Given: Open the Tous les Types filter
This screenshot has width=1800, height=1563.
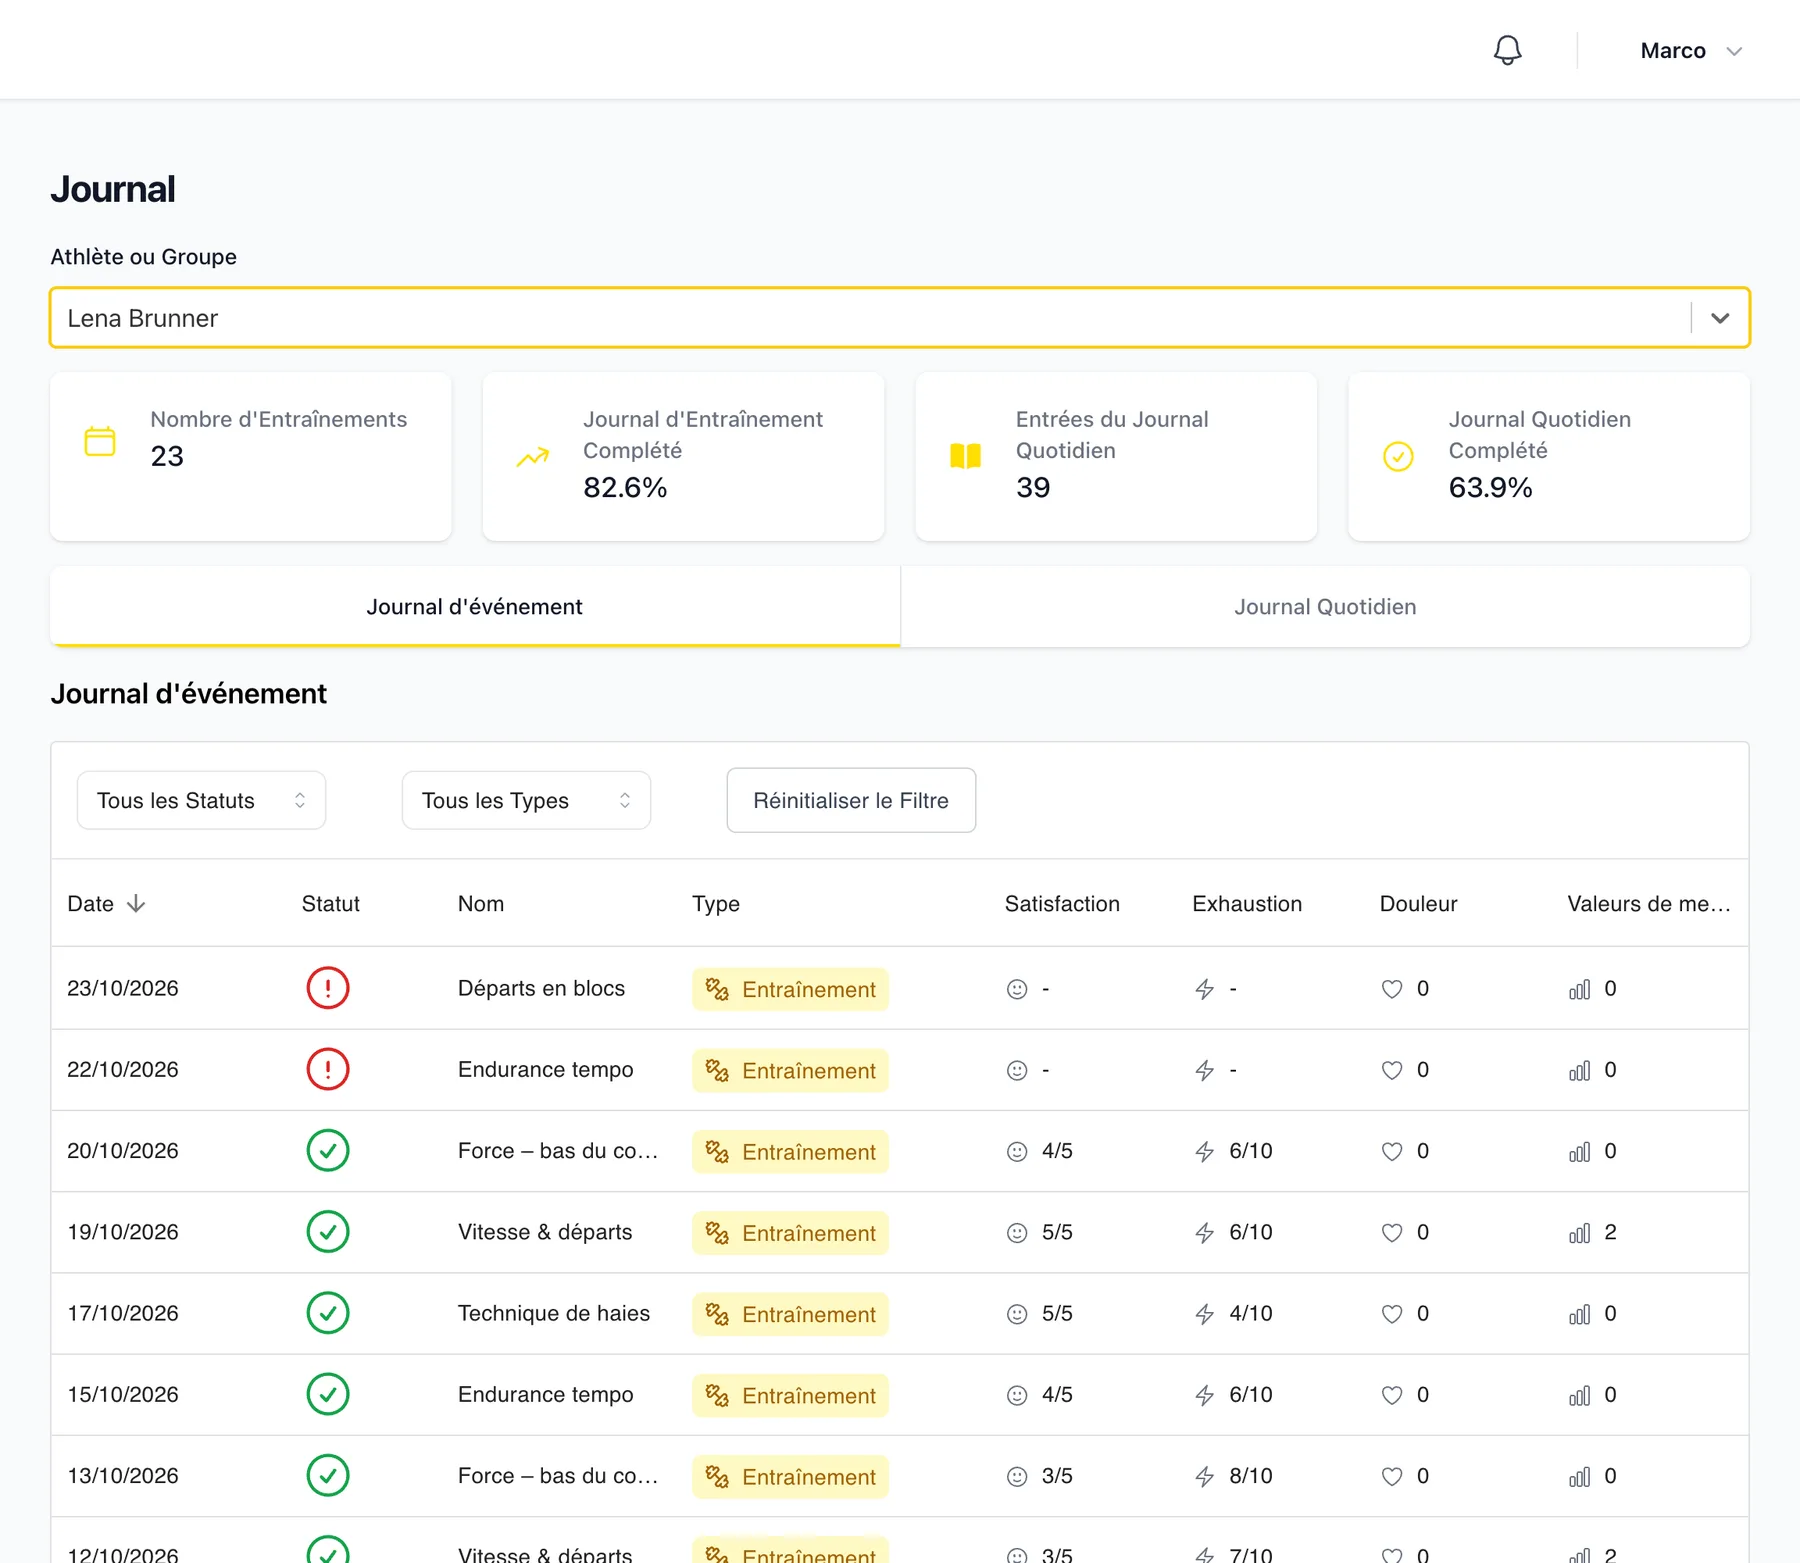Looking at the screenshot, I should click(526, 800).
